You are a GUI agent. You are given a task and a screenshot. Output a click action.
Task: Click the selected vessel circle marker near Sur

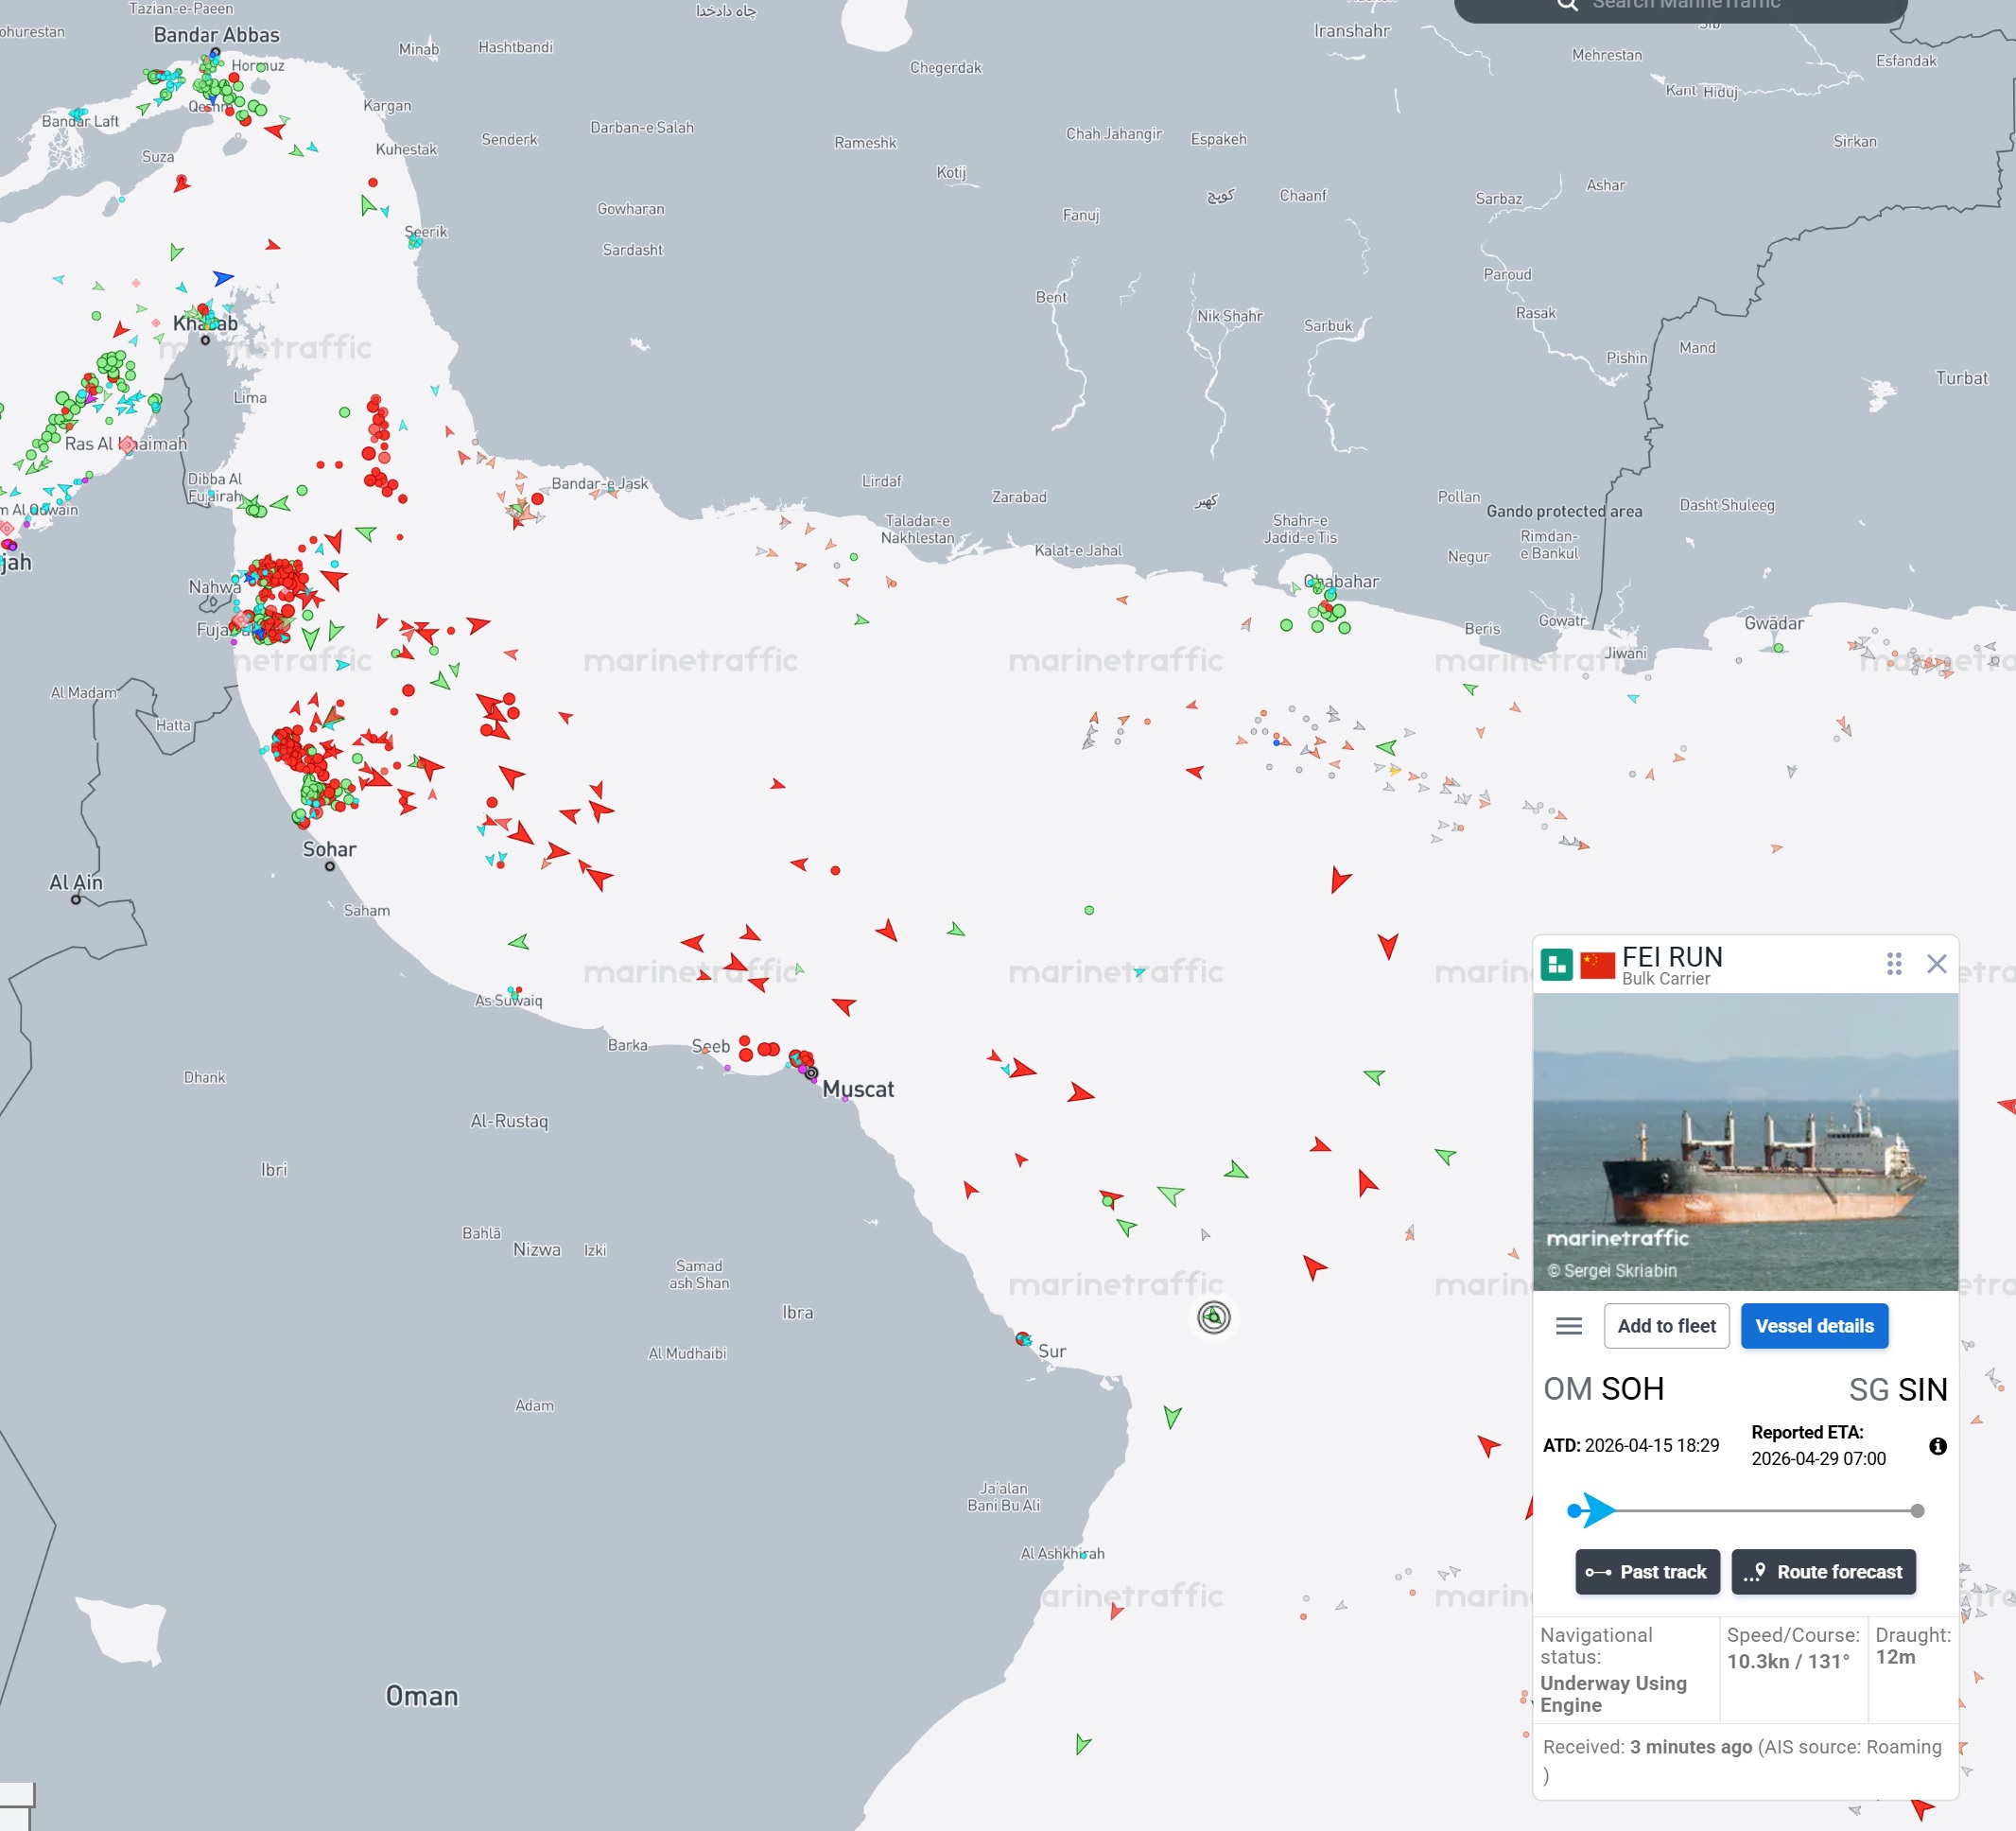[x=1213, y=1318]
